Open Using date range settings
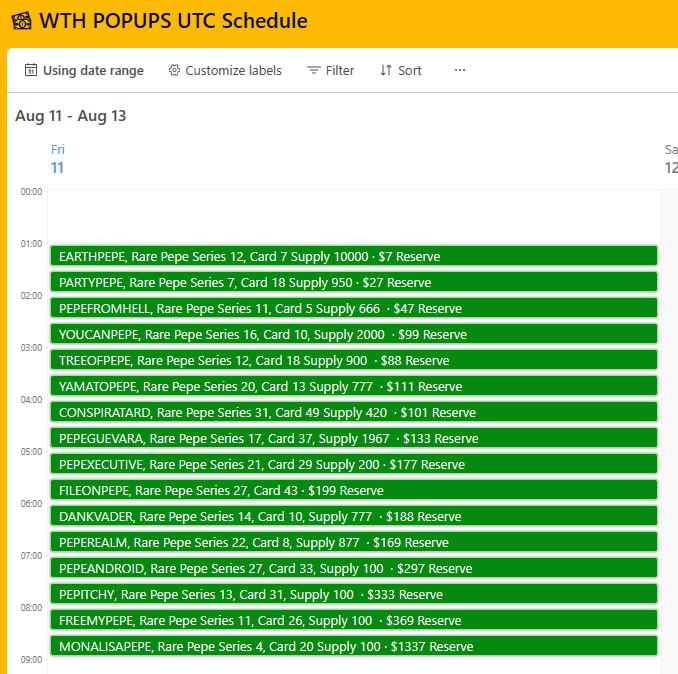 (x=84, y=70)
